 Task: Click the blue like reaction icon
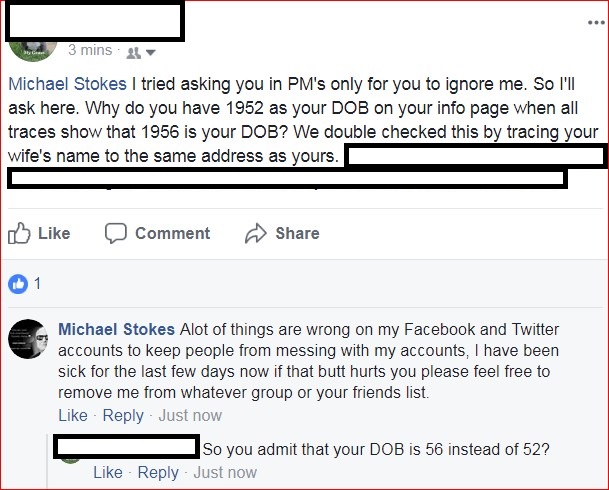coord(17,283)
